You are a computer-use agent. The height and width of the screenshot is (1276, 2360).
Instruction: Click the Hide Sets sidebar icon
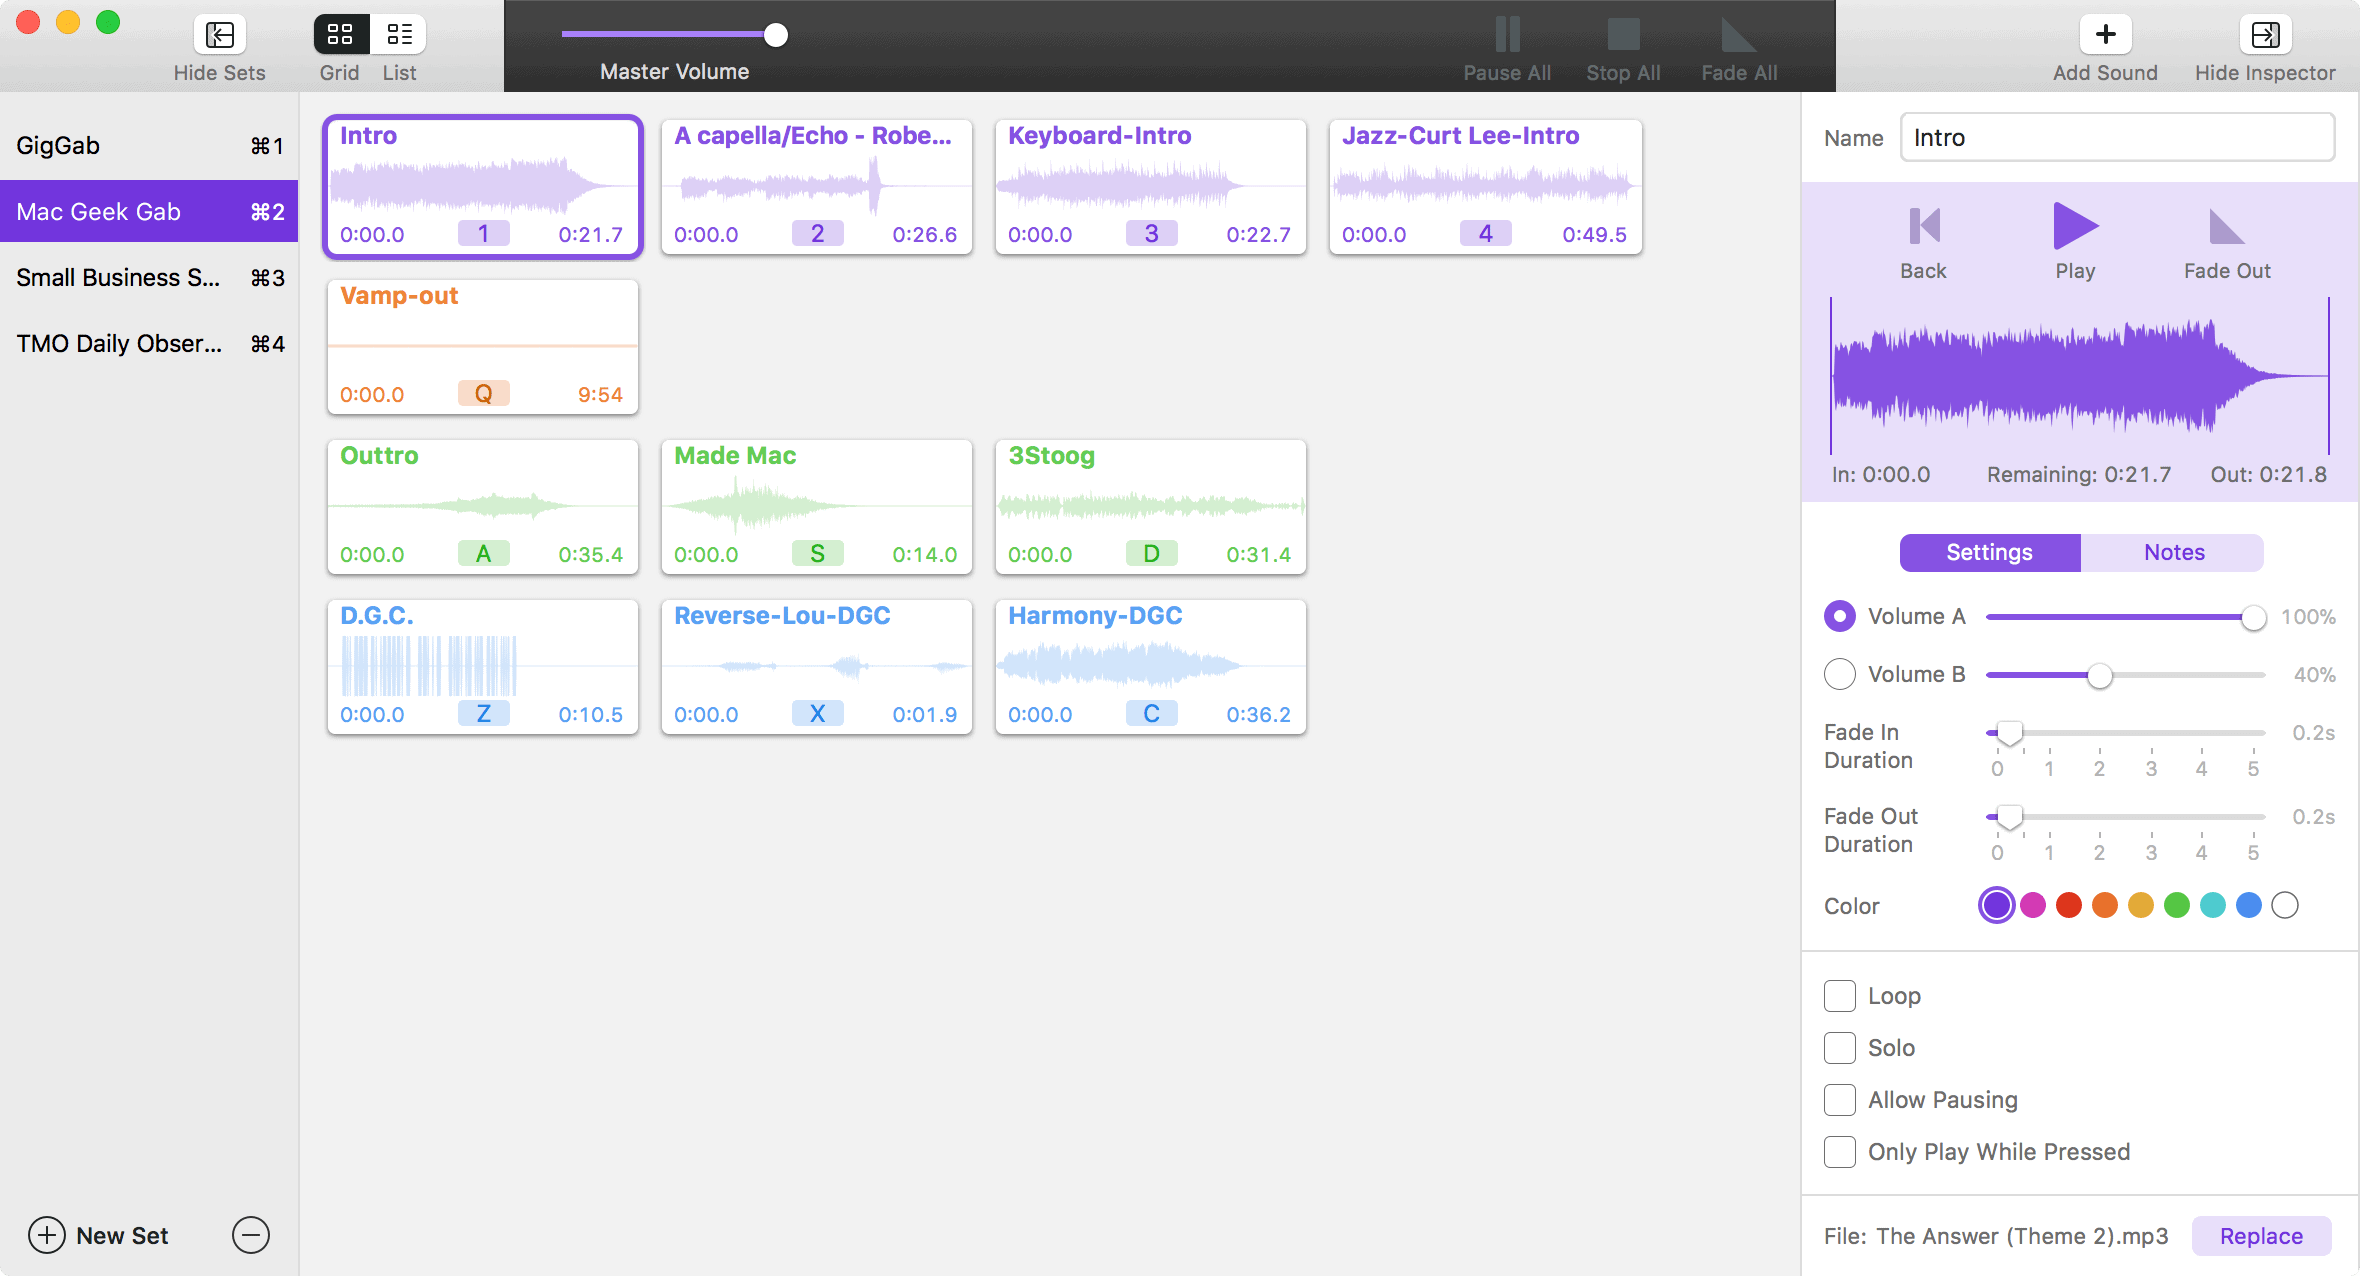pos(219,35)
